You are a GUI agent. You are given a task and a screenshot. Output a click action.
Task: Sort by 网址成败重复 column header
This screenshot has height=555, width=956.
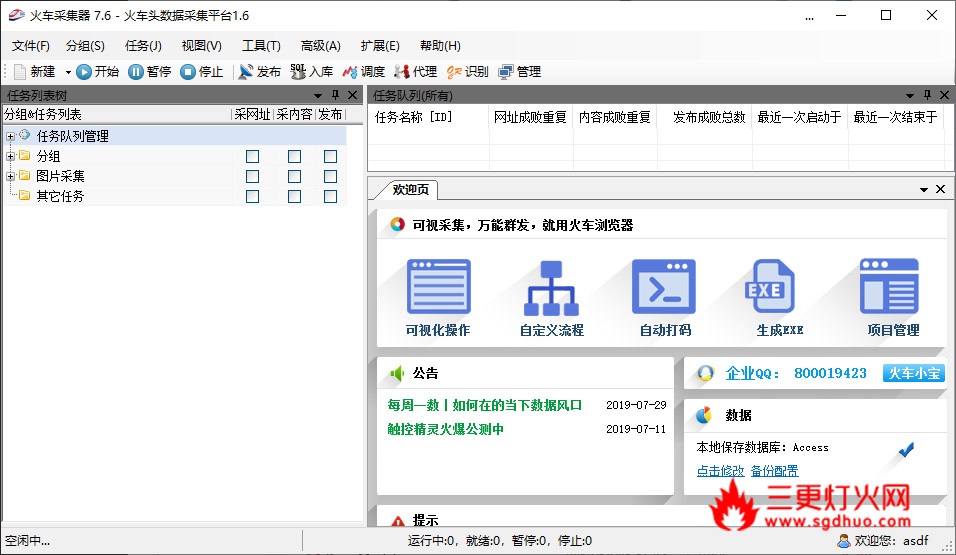click(530, 117)
